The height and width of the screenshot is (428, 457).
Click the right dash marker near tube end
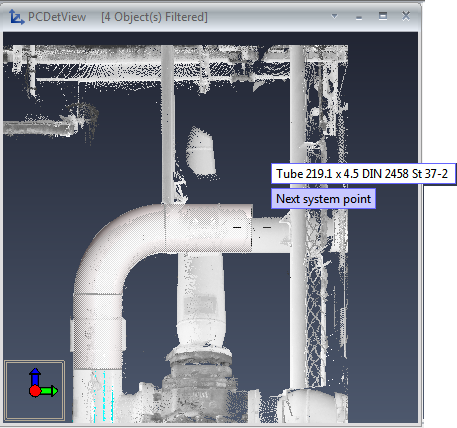point(267,228)
